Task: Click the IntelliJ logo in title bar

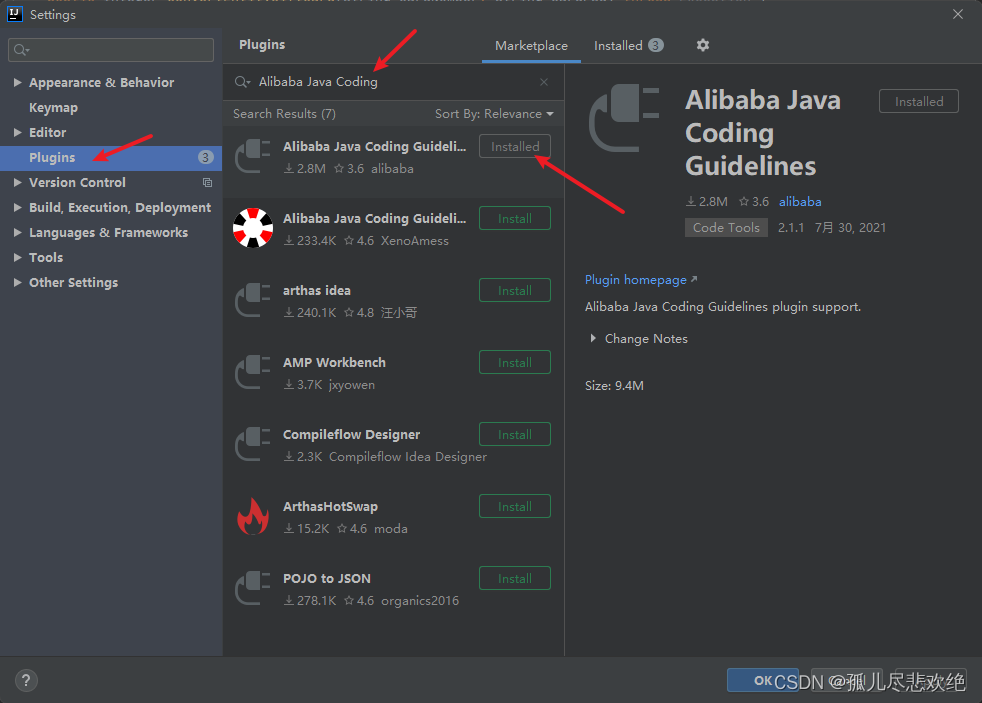Action: (x=14, y=14)
